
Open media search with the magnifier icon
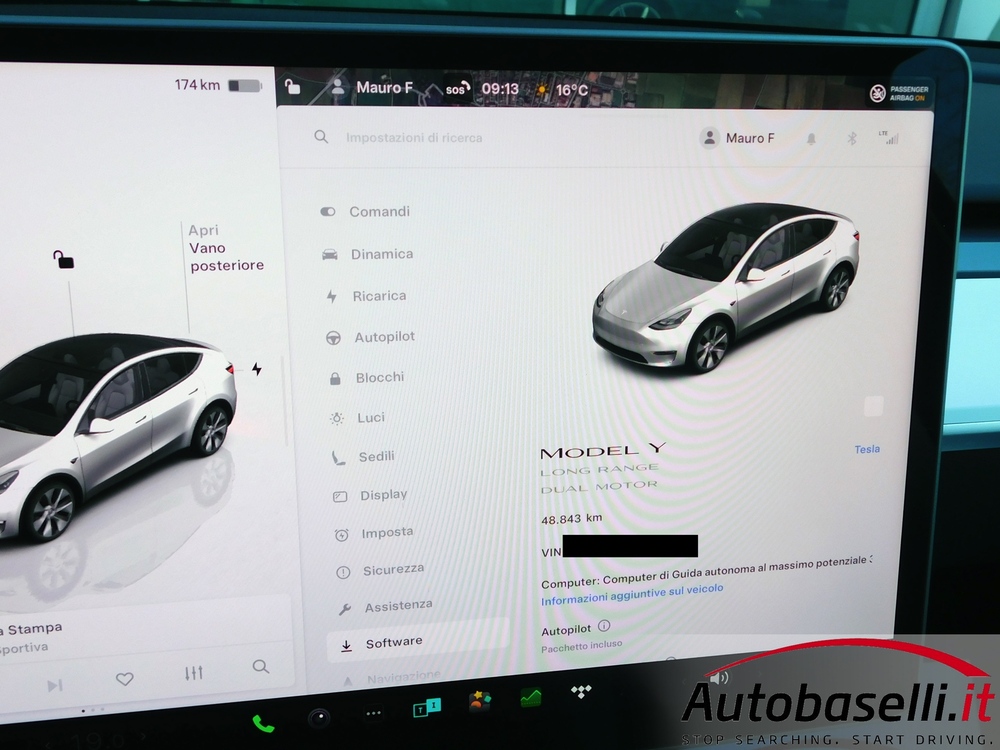260,667
